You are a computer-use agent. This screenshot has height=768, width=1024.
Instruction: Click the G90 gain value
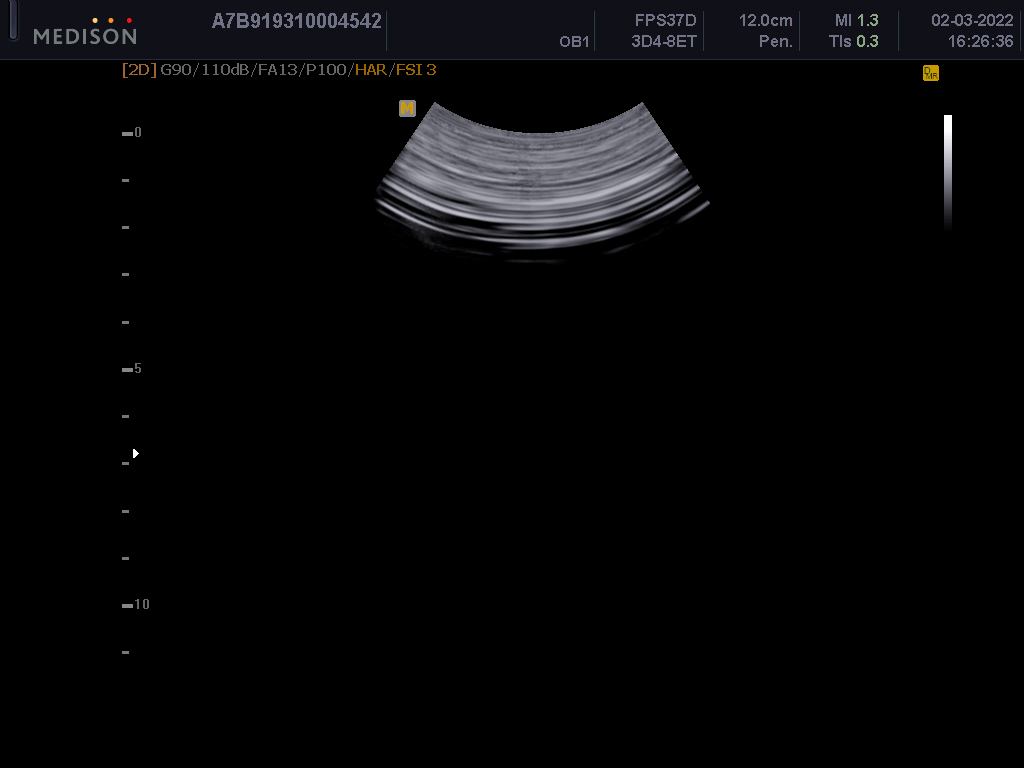coord(174,70)
